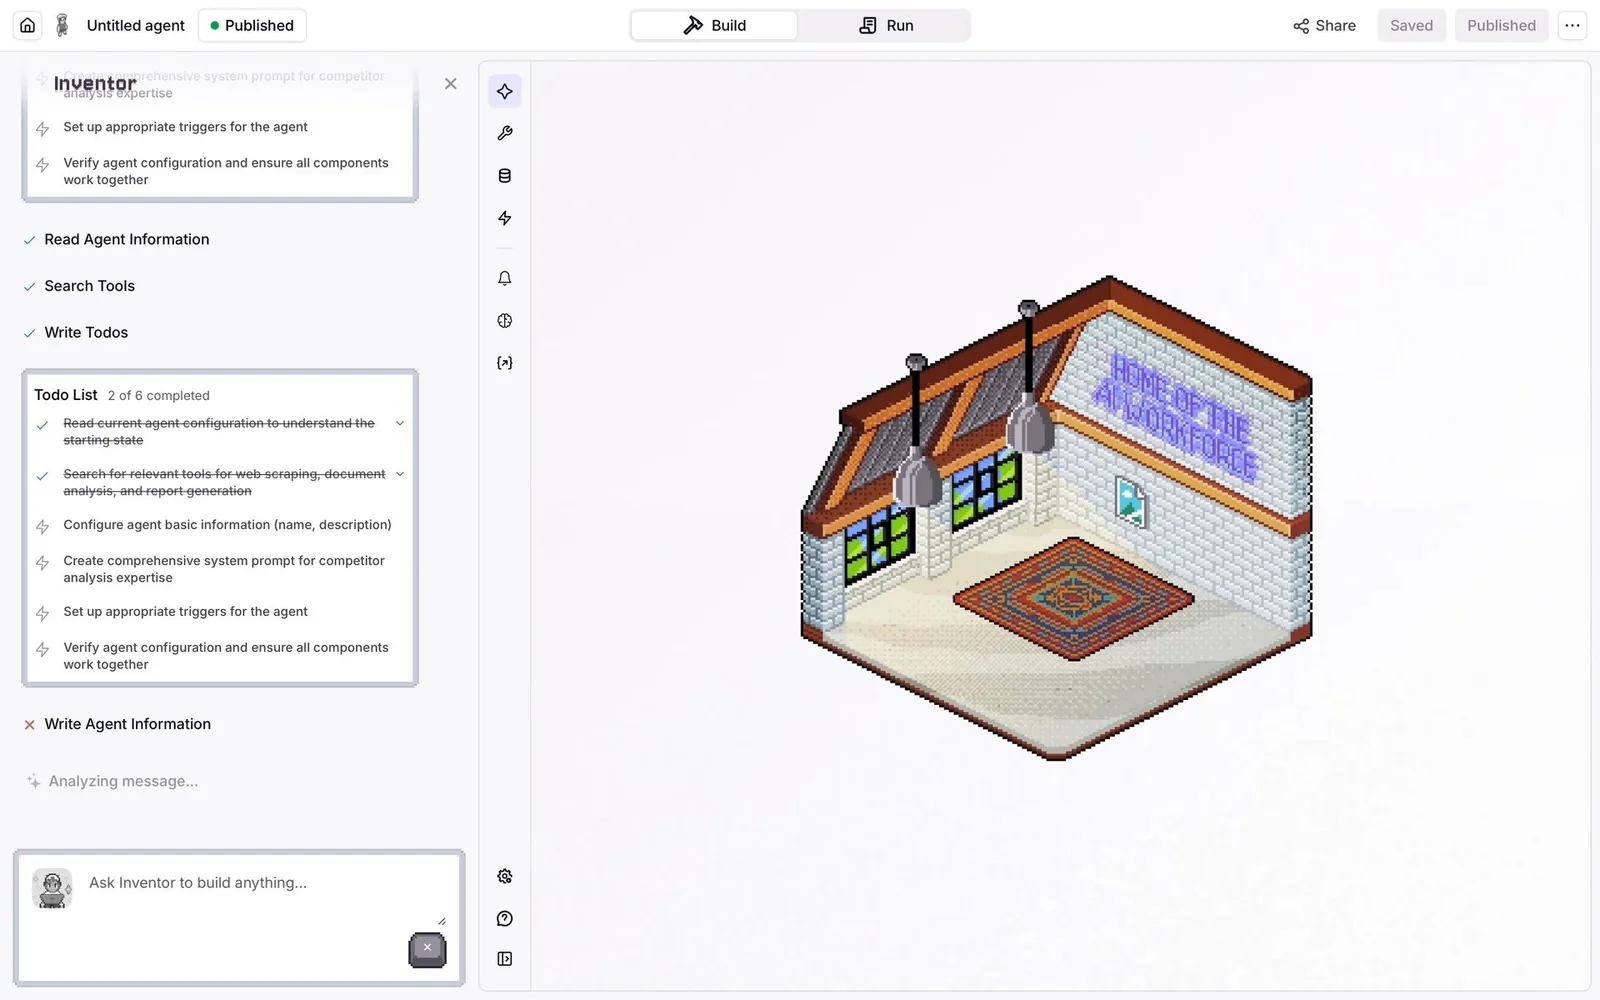Go to the home page icon

[28, 25]
